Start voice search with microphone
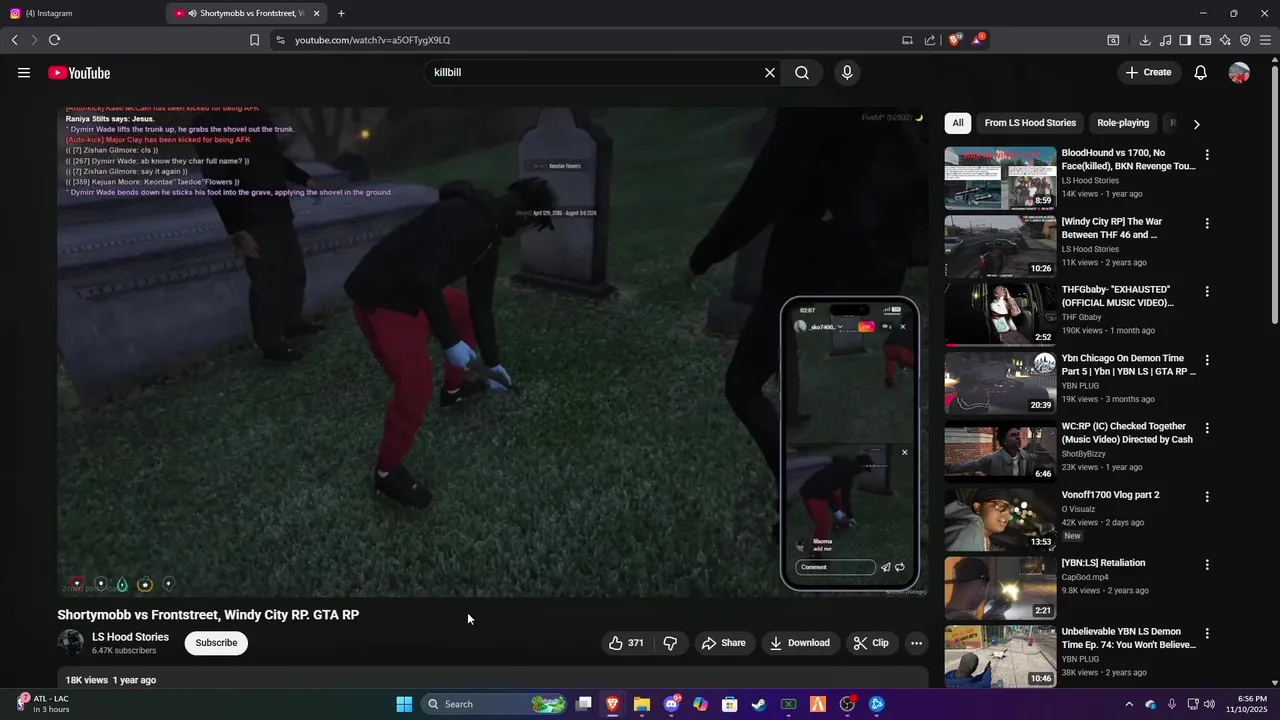This screenshot has width=1280, height=720. [847, 73]
